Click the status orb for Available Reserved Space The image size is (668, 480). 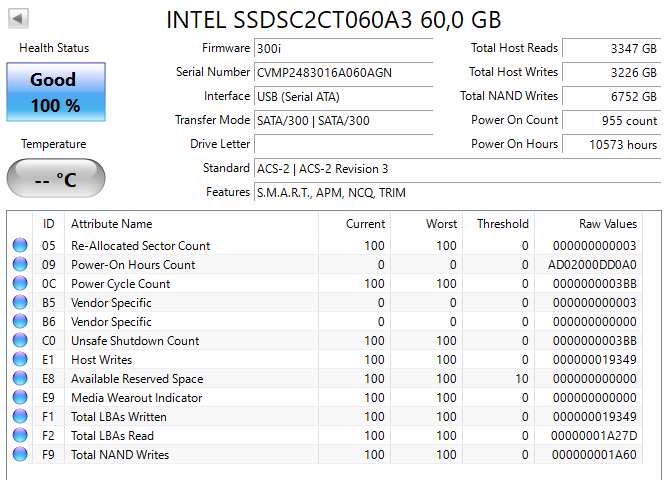coord(21,379)
